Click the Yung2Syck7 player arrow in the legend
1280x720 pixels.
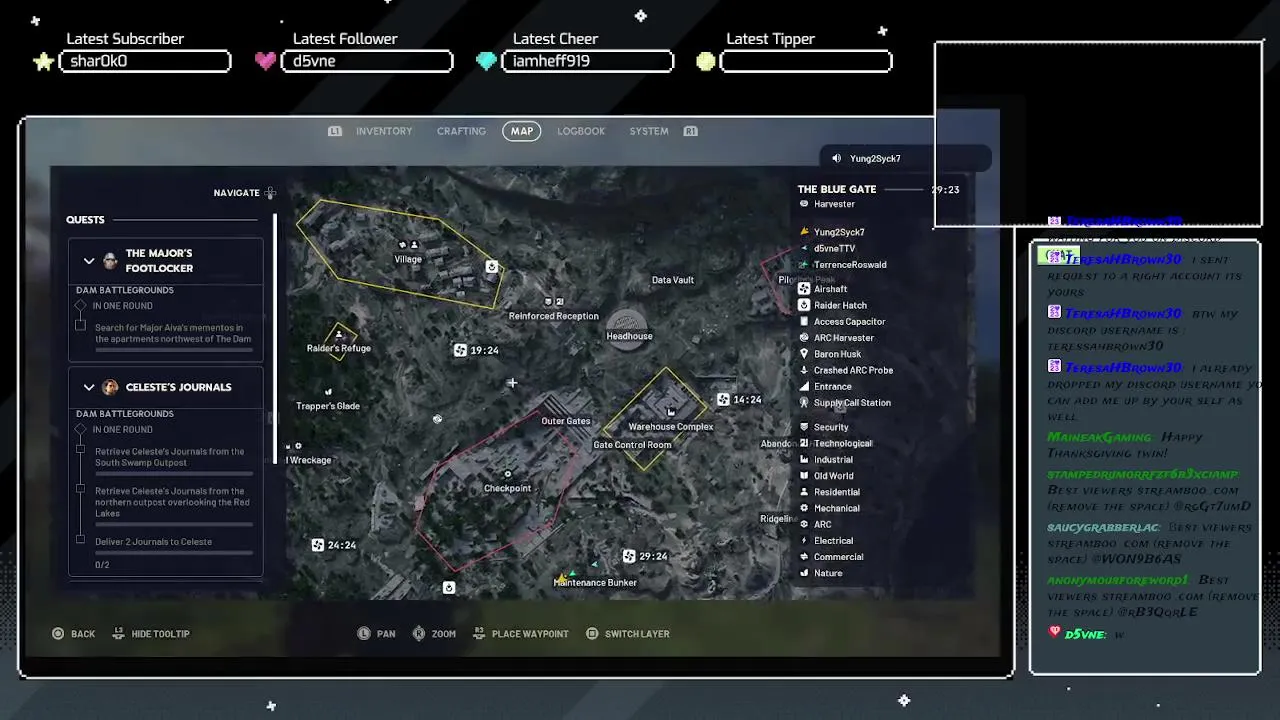click(804, 232)
